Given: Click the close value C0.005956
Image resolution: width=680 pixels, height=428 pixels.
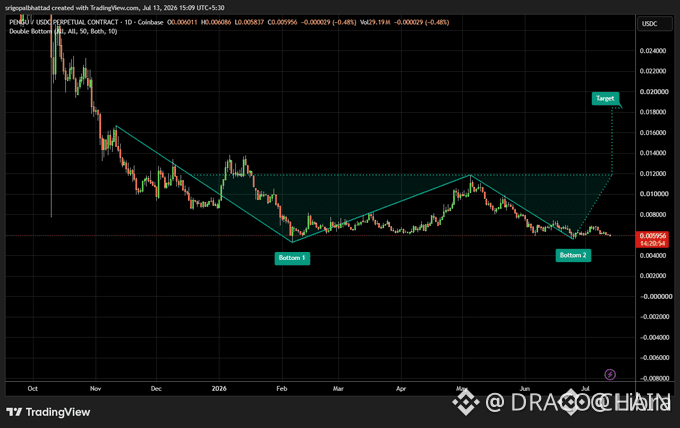Looking at the screenshot, I should [282, 22].
